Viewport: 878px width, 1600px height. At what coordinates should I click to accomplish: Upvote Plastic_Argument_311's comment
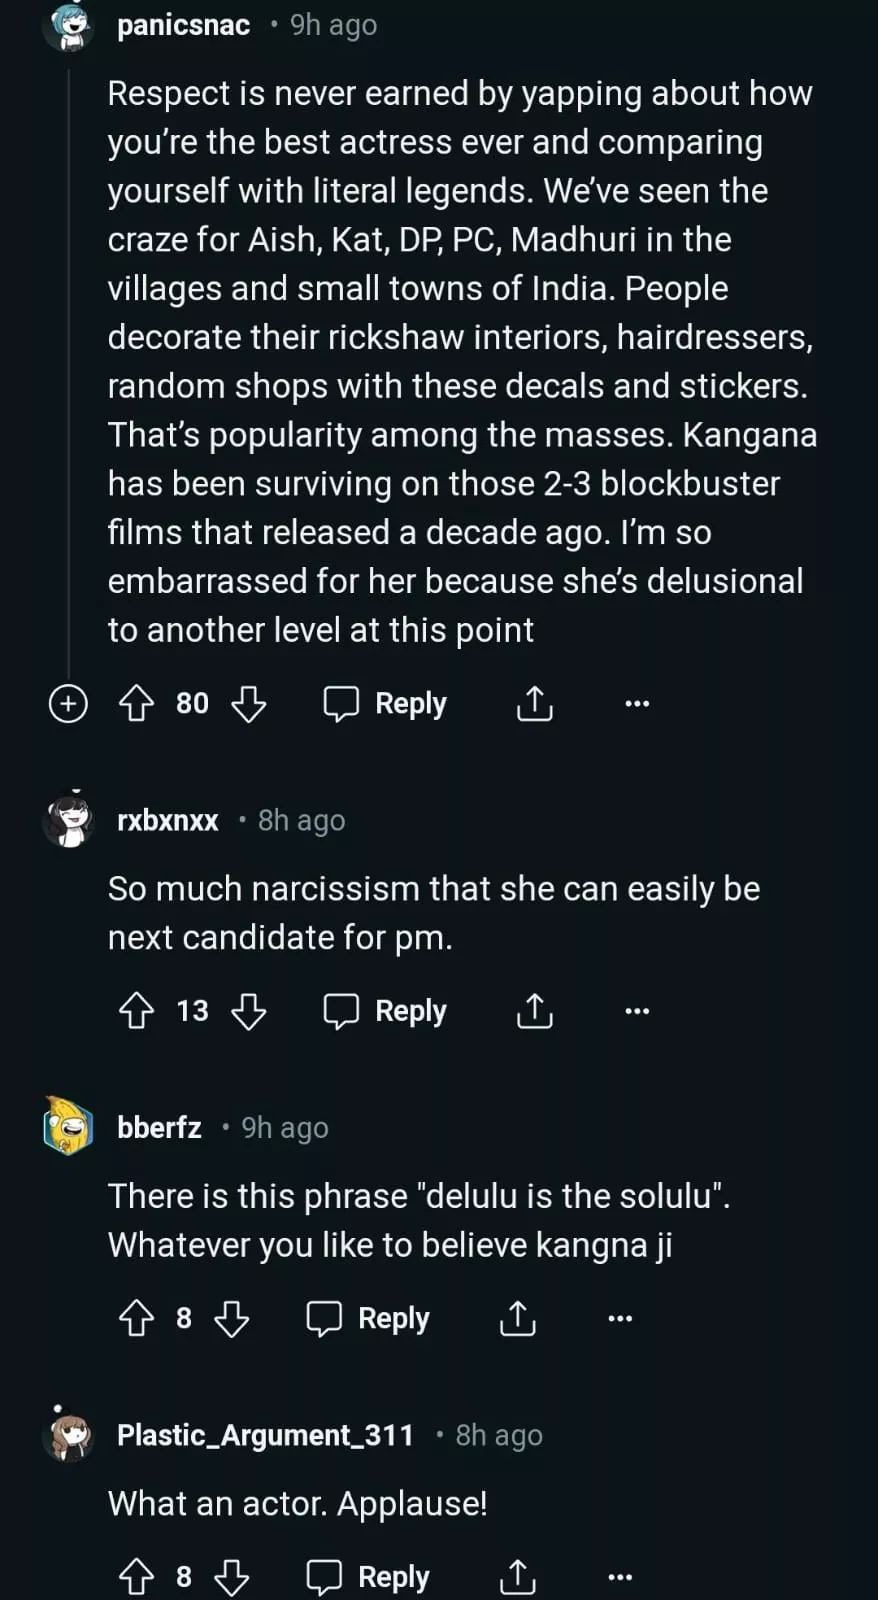point(136,1577)
